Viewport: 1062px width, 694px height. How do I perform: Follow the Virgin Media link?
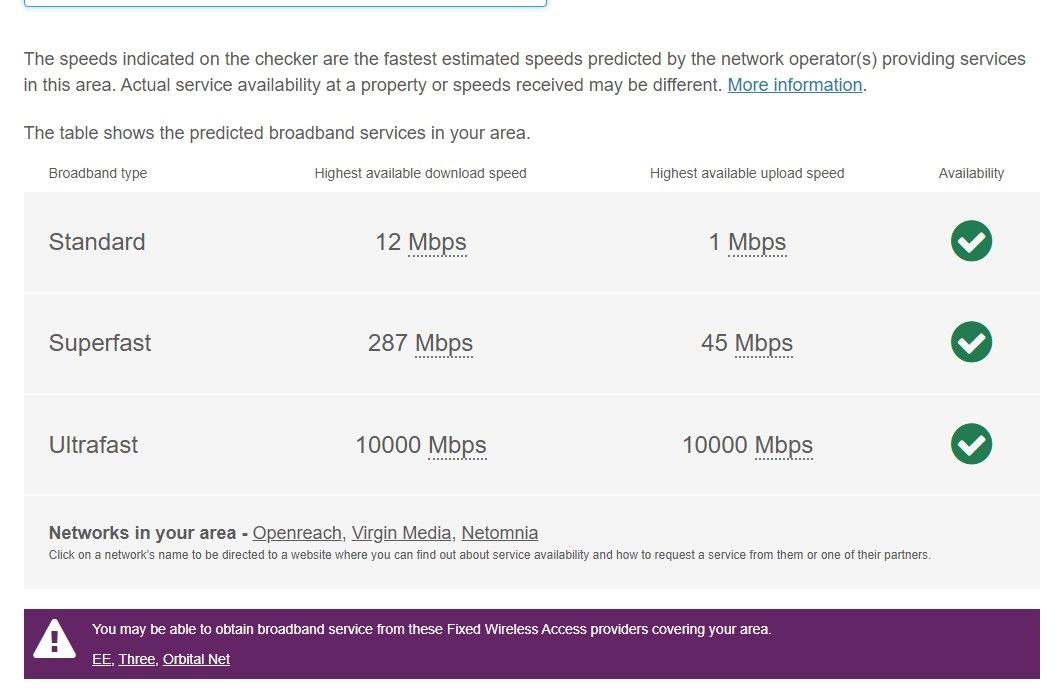402,533
